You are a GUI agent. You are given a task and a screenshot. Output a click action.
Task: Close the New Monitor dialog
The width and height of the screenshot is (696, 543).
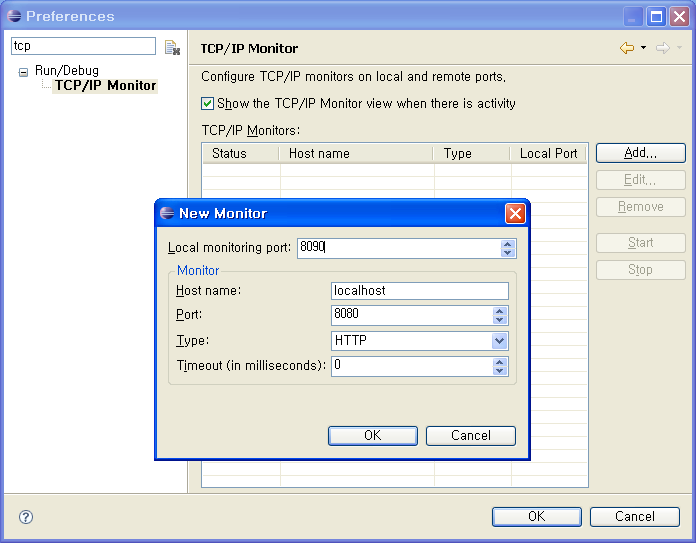click(515, 213)
